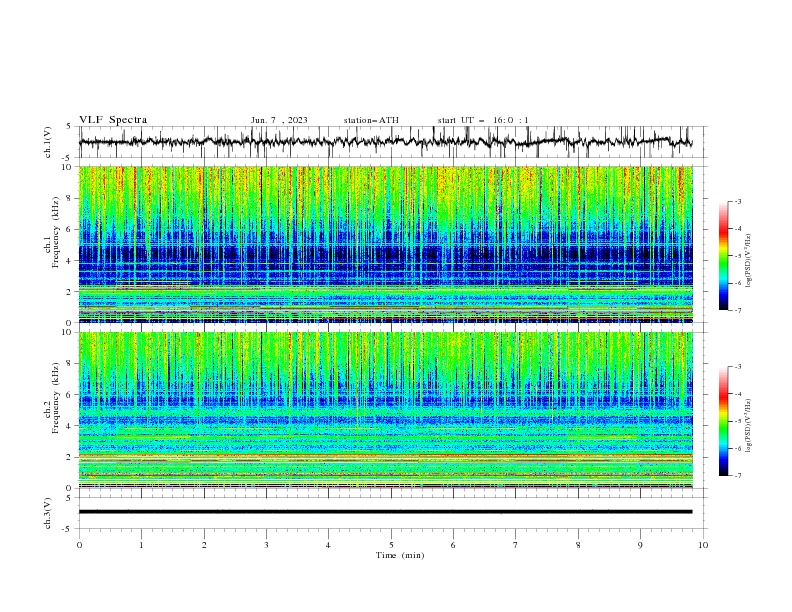Click the "station=ATH" header label
Screen dimensions: 792x612
371,120
